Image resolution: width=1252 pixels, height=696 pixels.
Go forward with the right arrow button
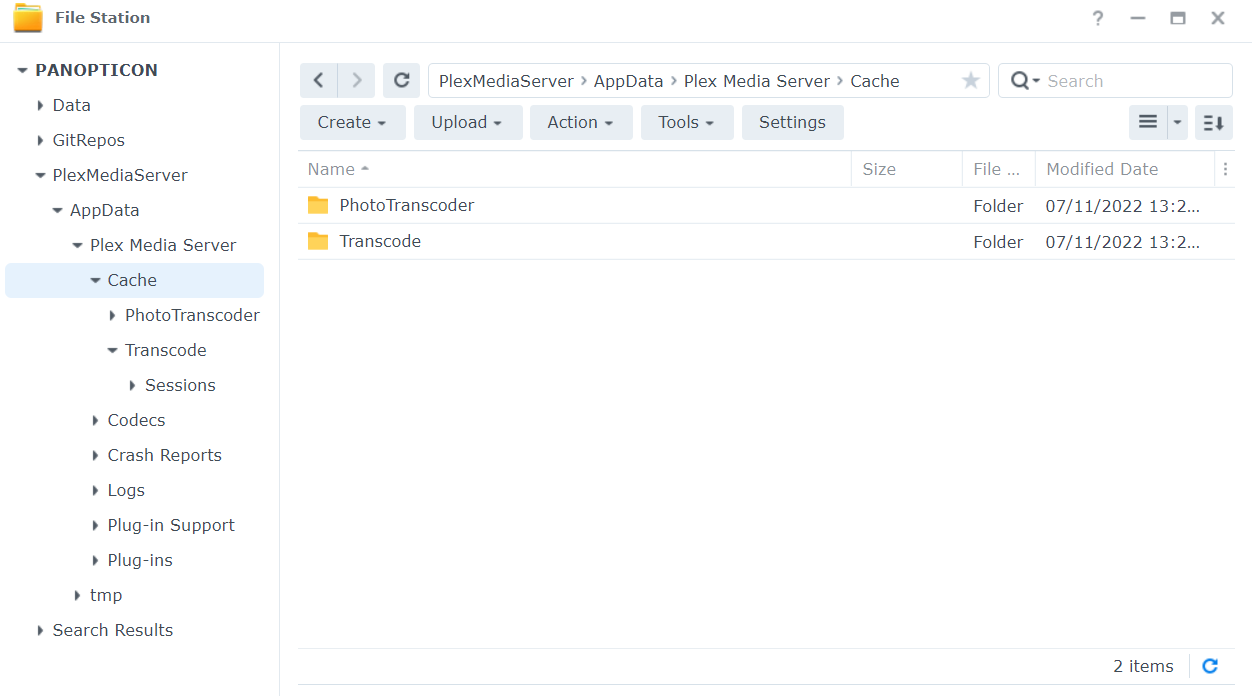click(357, 81)
